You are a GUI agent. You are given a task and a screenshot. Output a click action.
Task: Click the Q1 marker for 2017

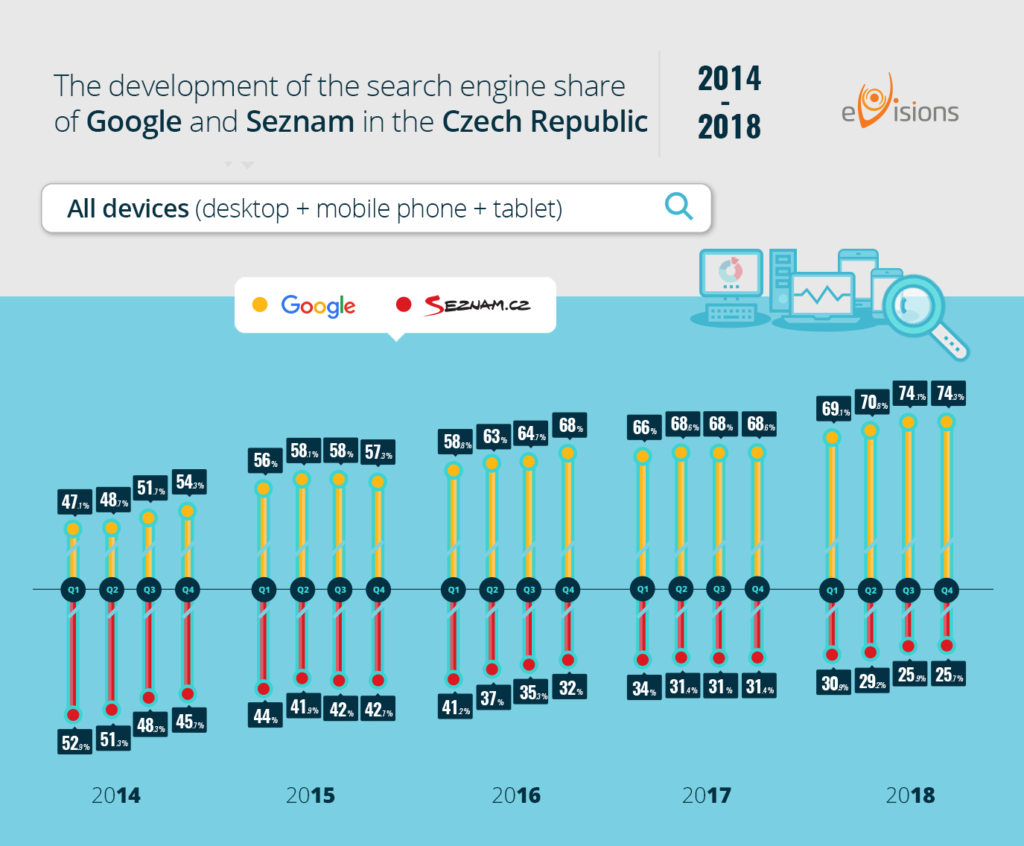pyautogui.click(x=643, y=589)
